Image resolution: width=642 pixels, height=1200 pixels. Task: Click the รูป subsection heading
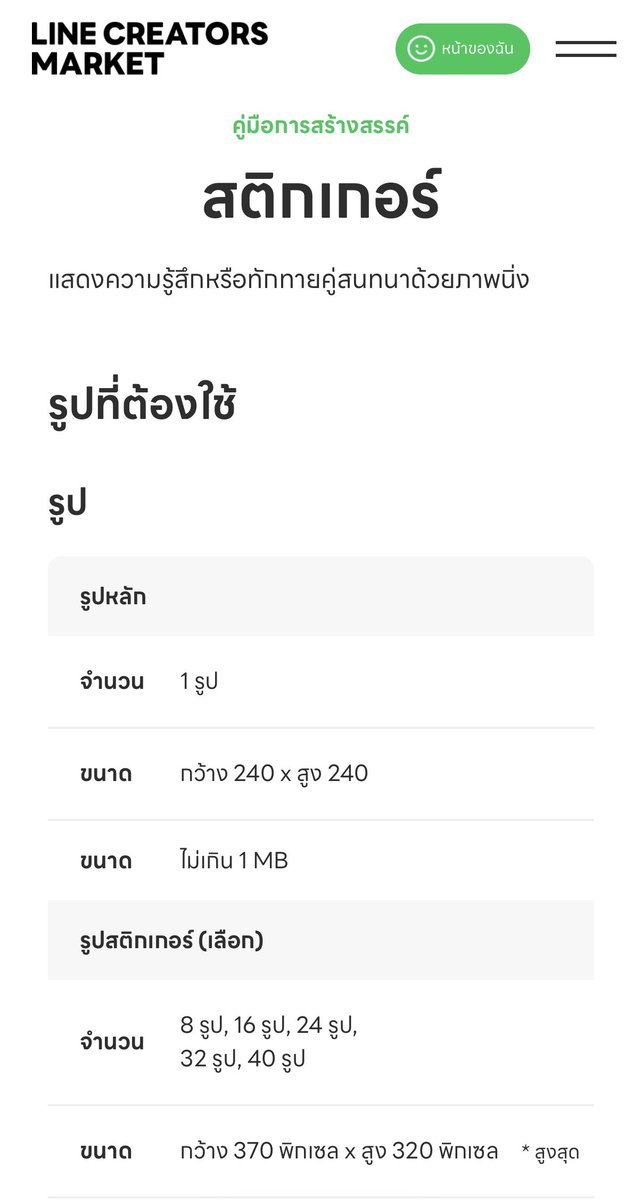(x=67, y=502)
